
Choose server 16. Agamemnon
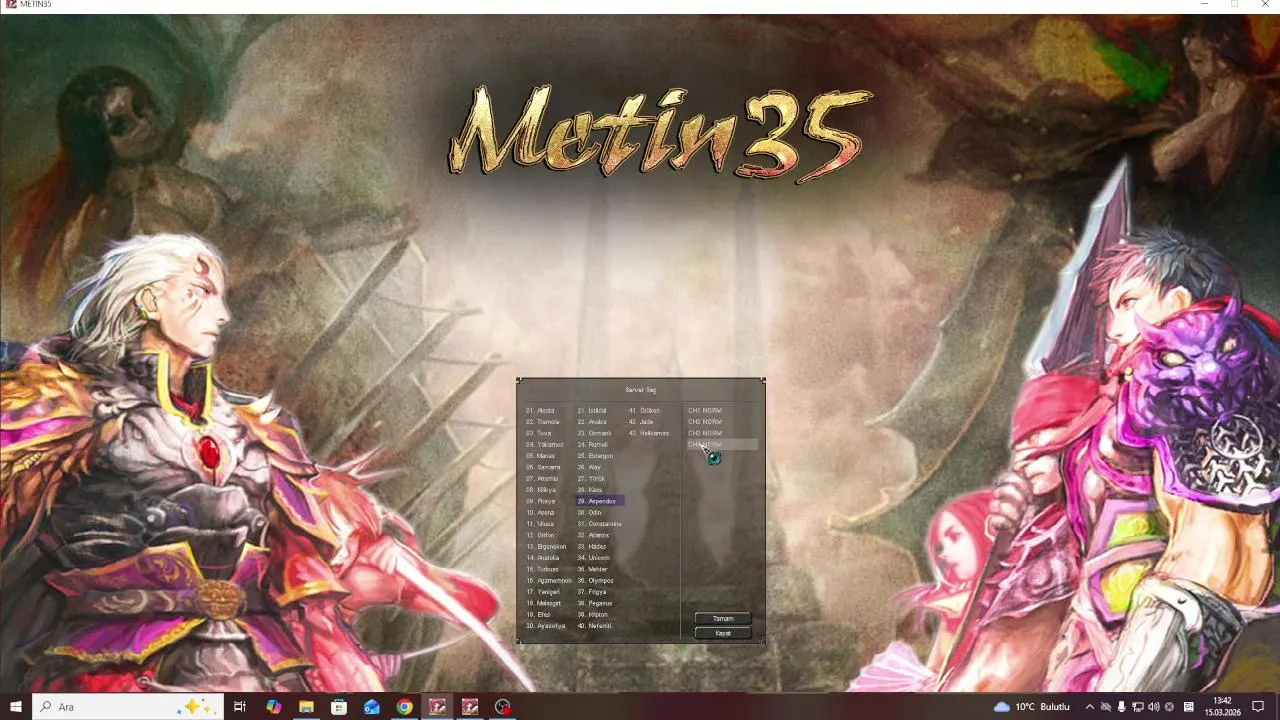[x=549, y=581]
